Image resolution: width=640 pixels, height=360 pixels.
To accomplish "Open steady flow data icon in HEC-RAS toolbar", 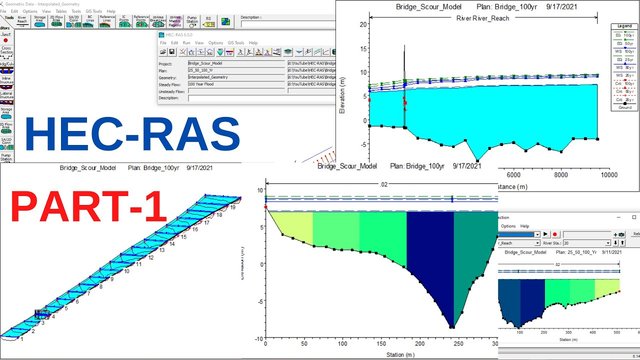I will tap(191, 52).
